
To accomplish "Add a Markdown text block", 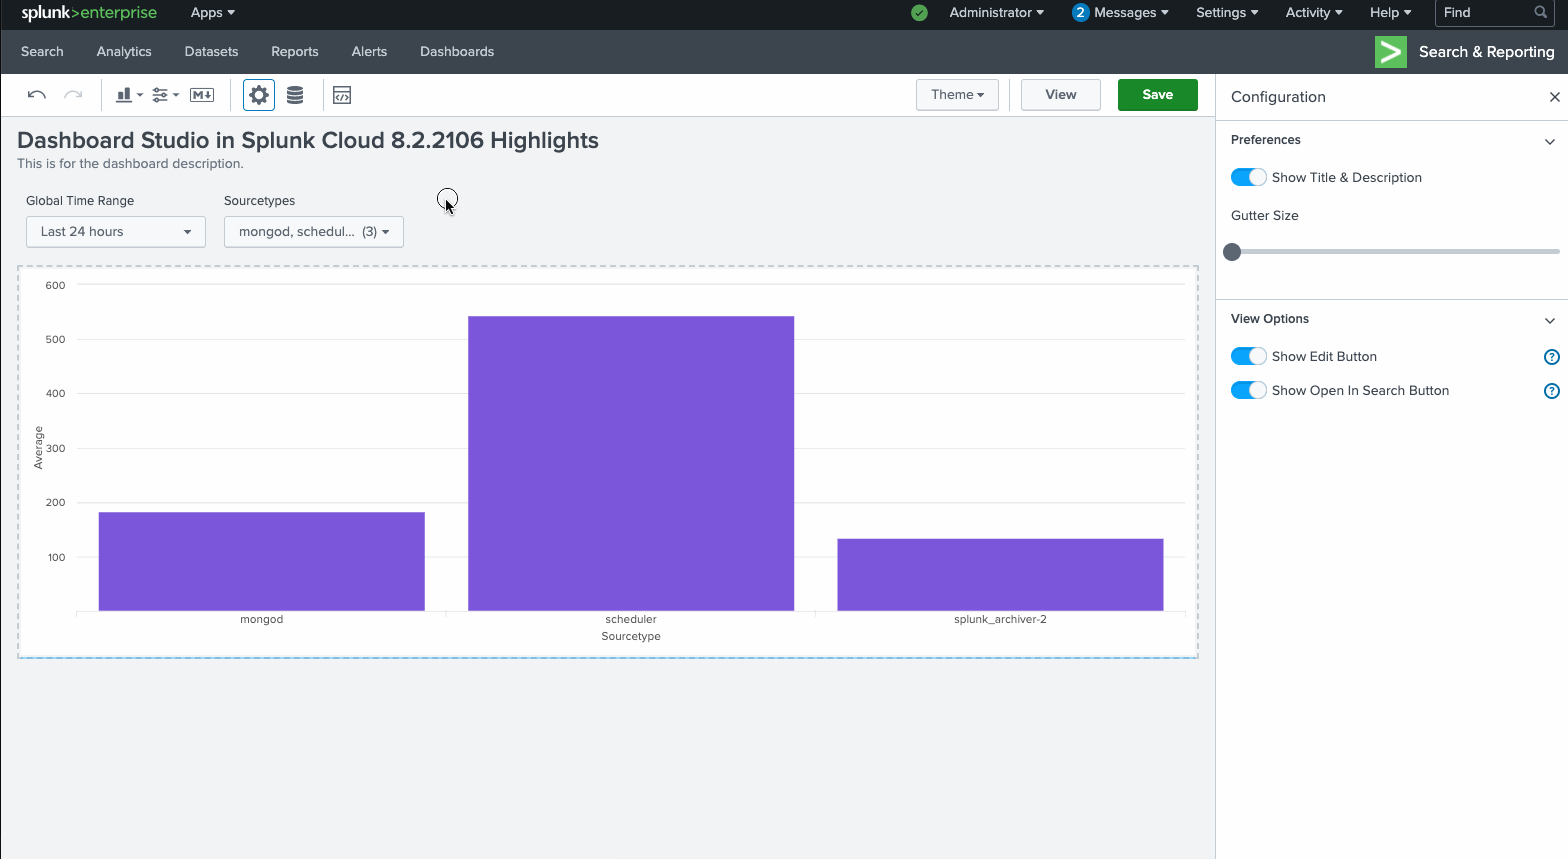I will pos(202,95).
